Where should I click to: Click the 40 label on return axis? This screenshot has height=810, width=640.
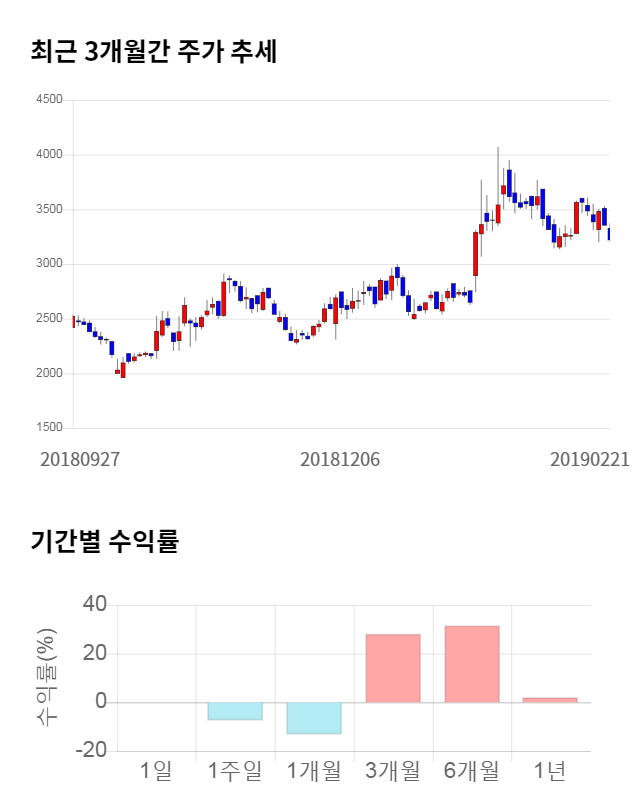pyautogui.click(x=95, y=605)
